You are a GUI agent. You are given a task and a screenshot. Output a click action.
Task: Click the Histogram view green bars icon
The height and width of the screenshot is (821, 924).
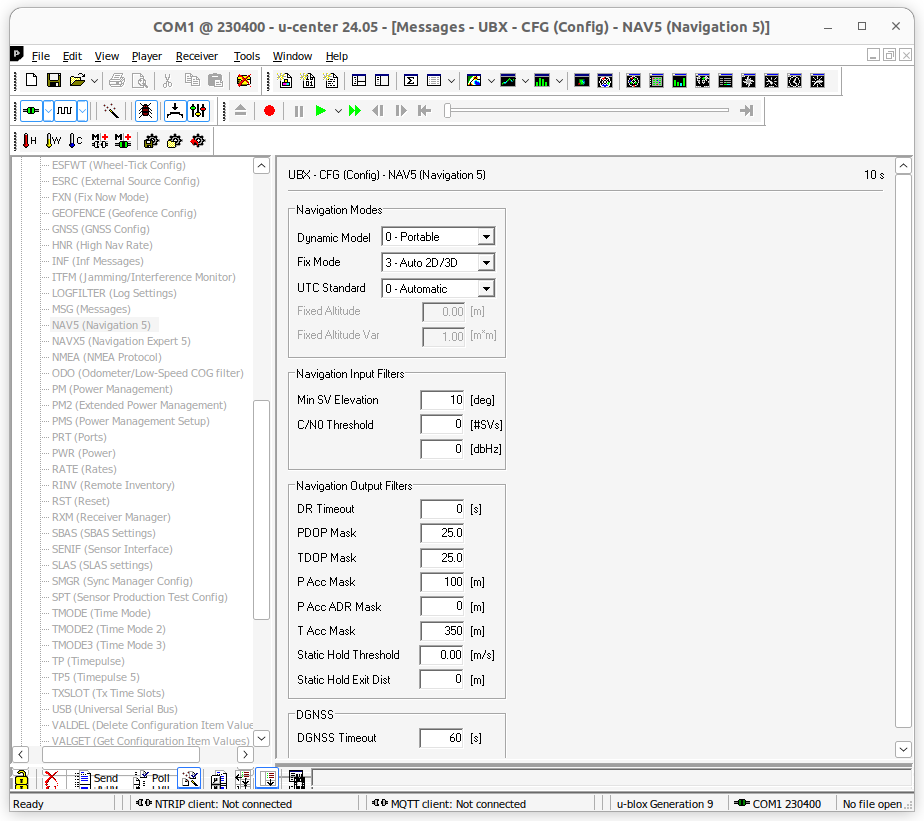(542, 81)
